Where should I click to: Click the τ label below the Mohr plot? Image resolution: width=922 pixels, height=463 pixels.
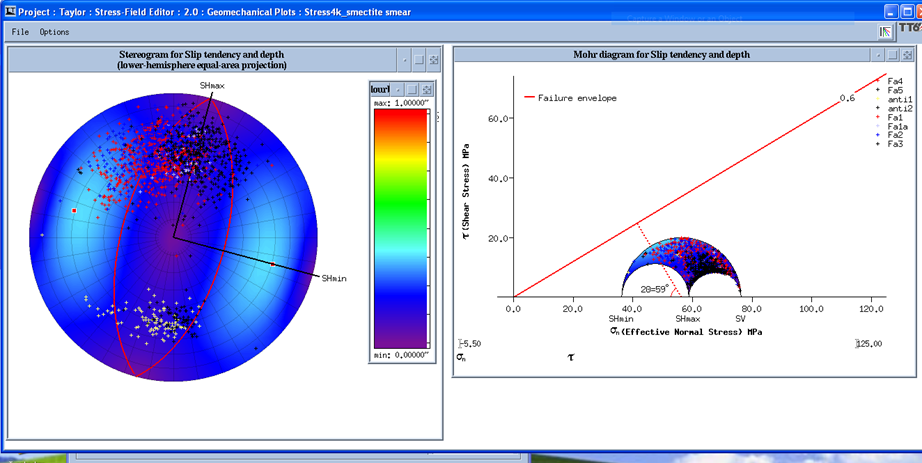(570, 357)
